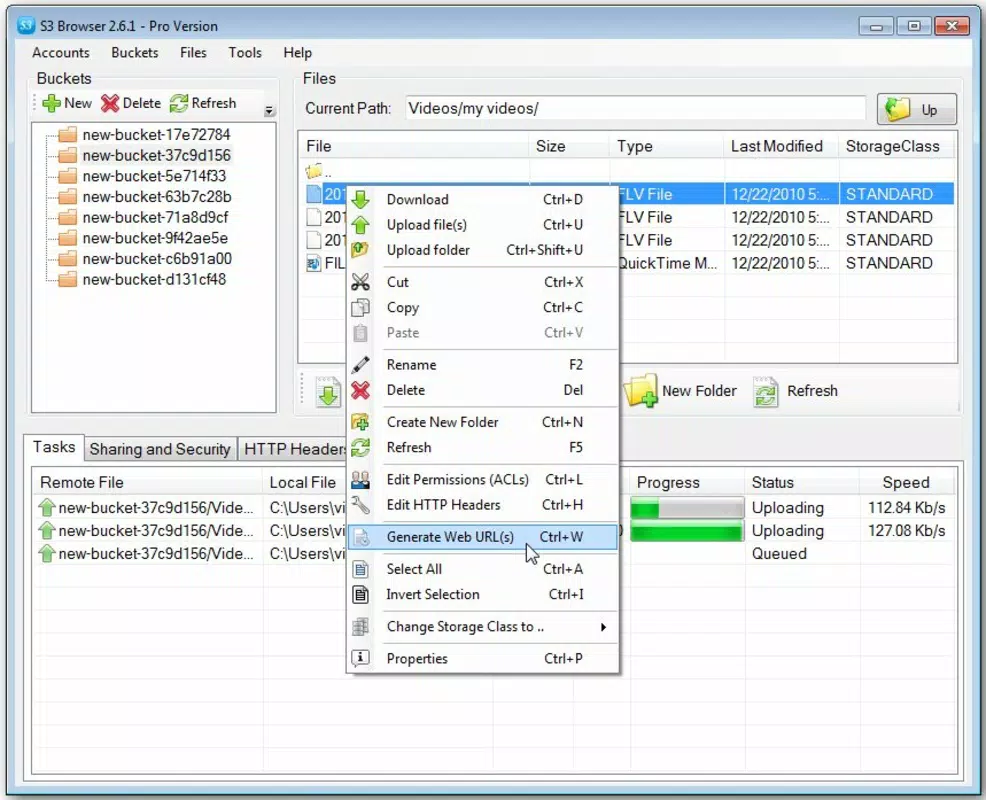Select bucket new-bucket-9f42ae5e
This screenshot has height=800, width=986.
[155, 238]
